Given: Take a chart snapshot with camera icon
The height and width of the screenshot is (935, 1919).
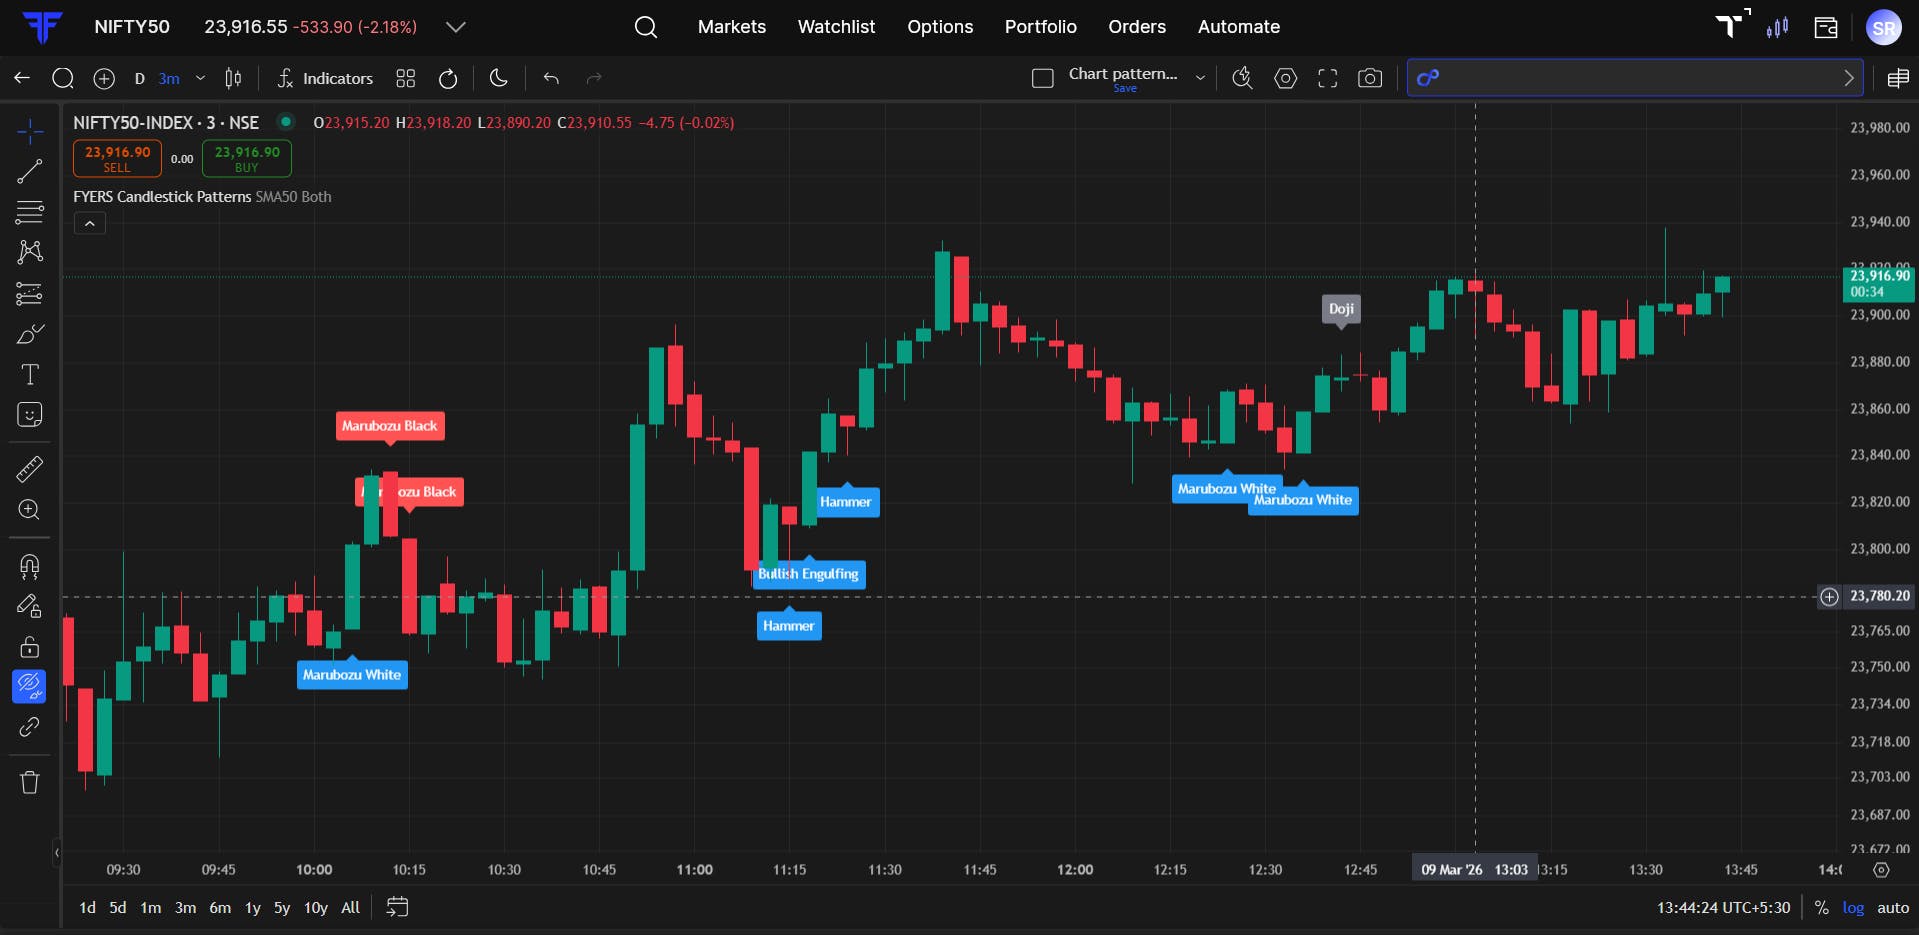Looking at the screenshot, I should (1370, 78).
